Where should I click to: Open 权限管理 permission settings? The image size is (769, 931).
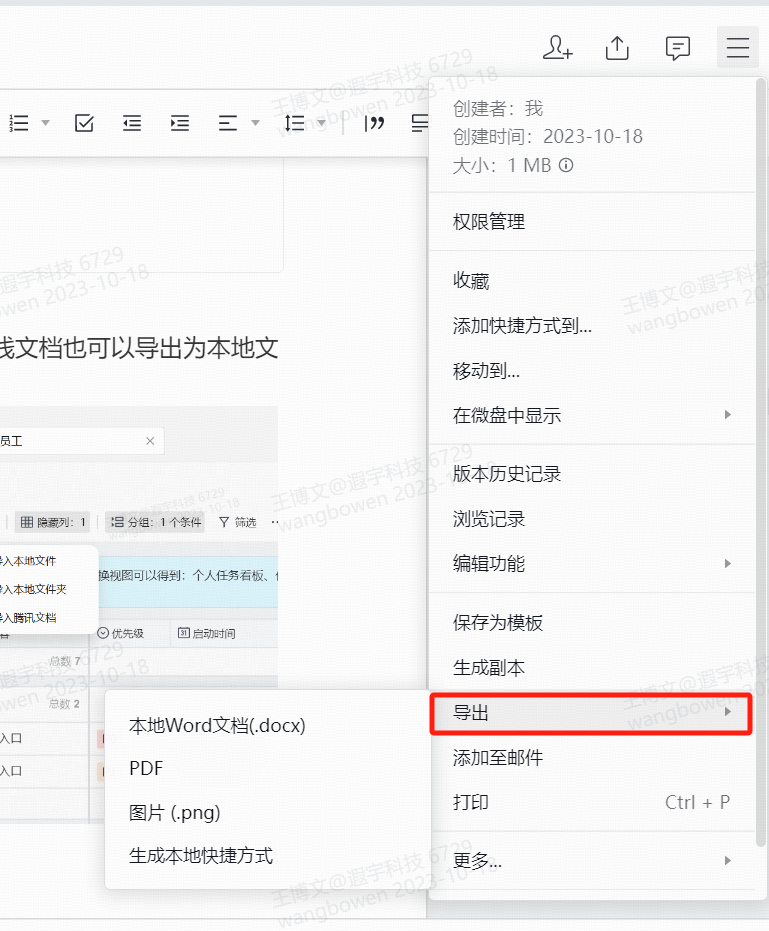pyautogui.click(x=592, y=221)
